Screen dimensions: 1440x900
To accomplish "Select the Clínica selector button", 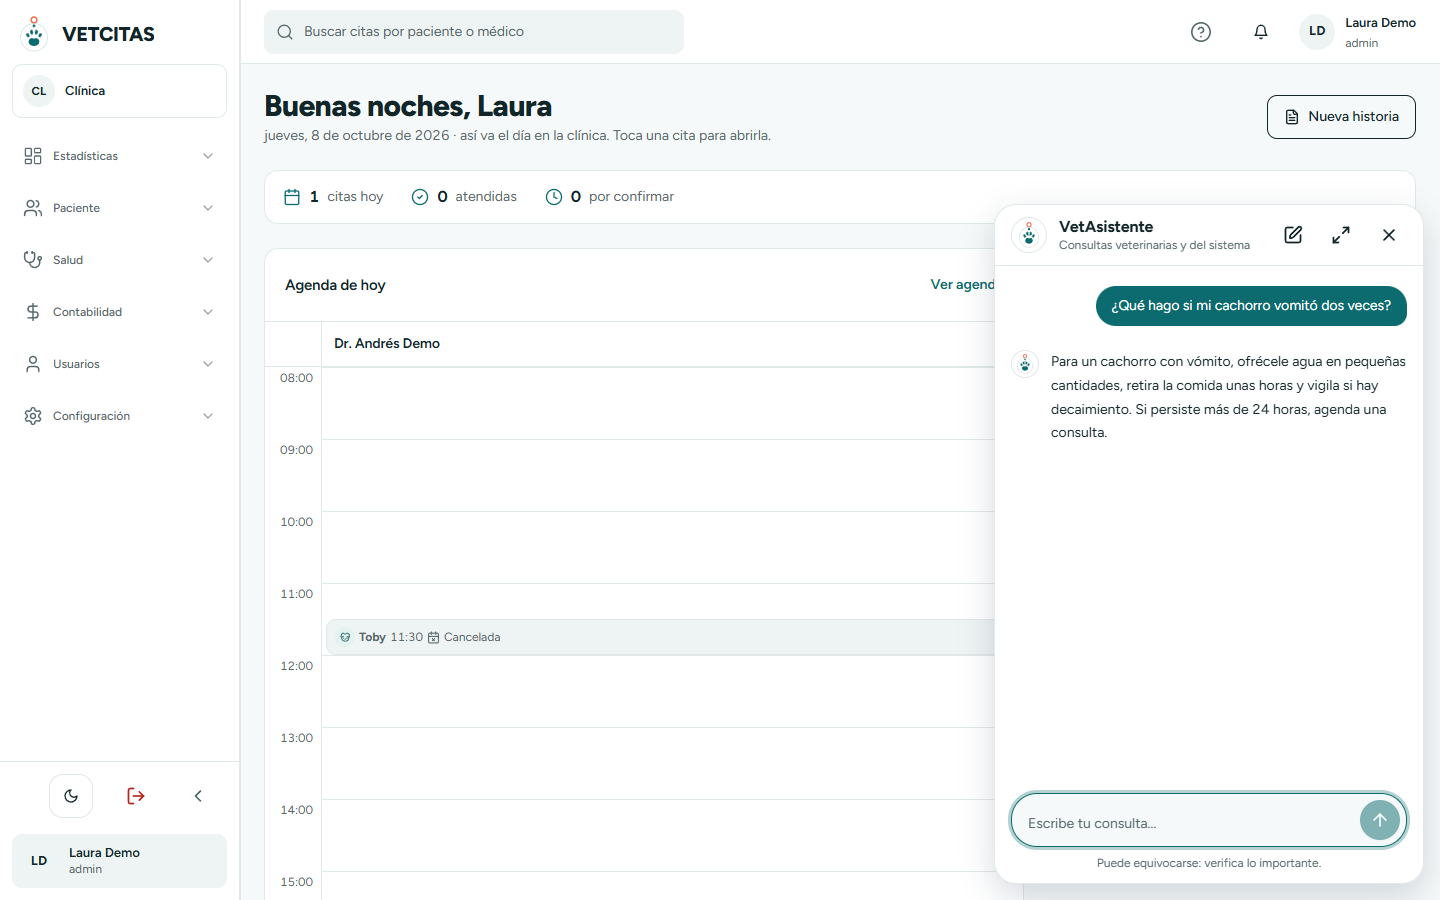I will click(x=119, y=91).
